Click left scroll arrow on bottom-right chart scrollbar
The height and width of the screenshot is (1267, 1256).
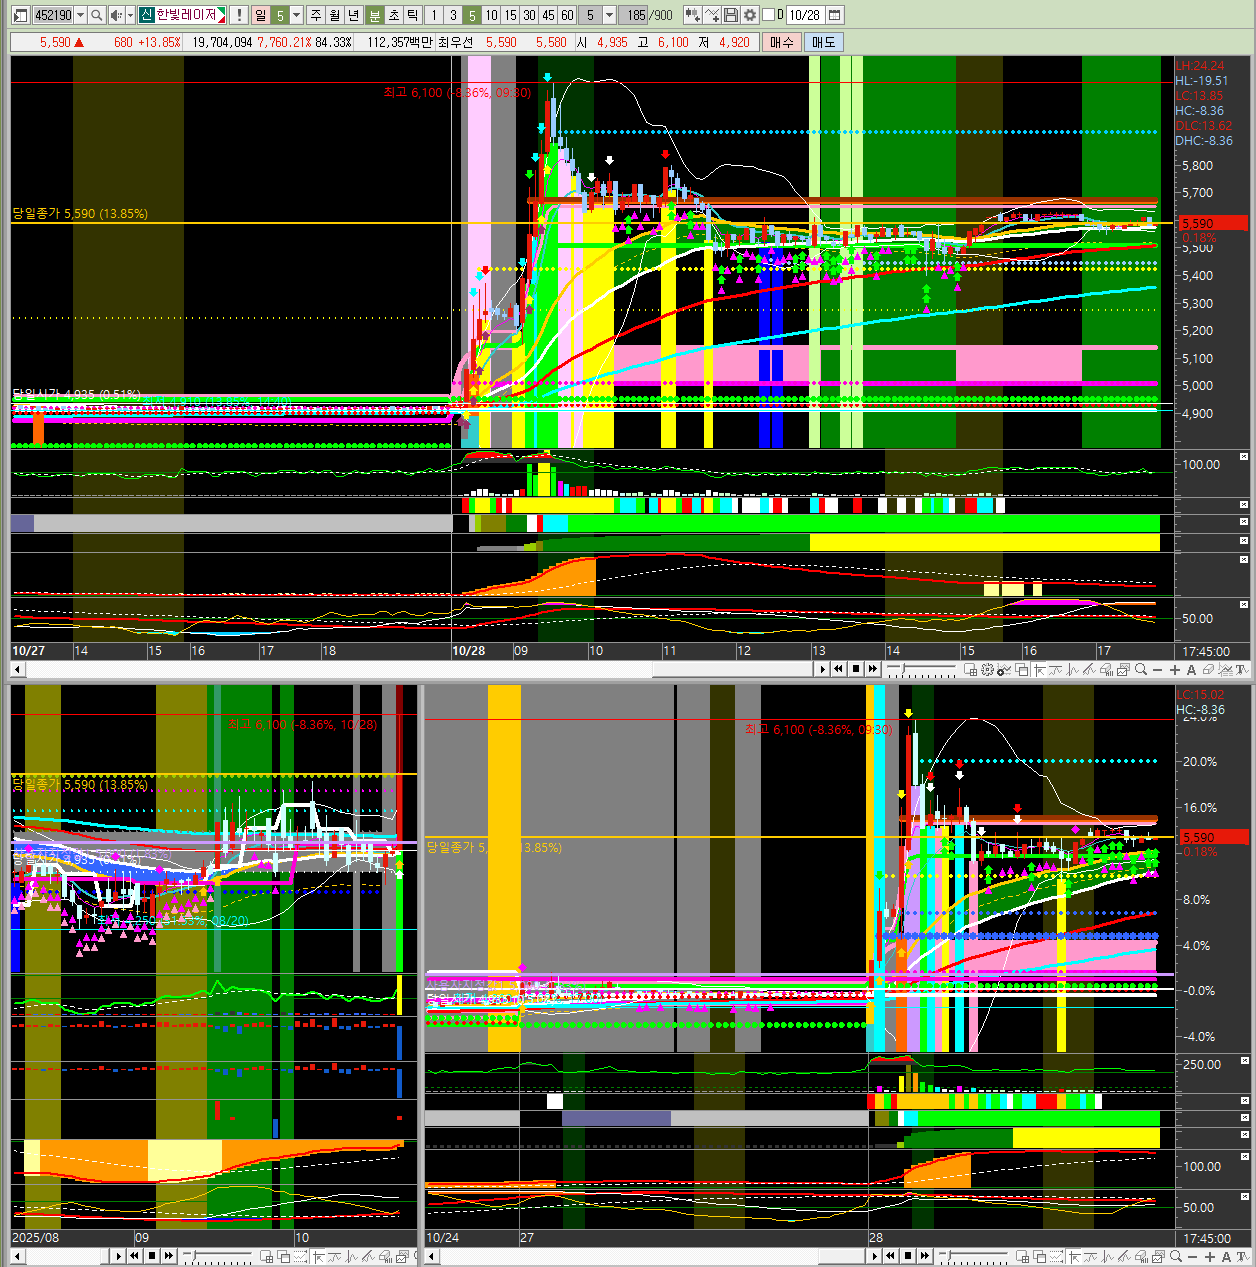(432, 1256)
